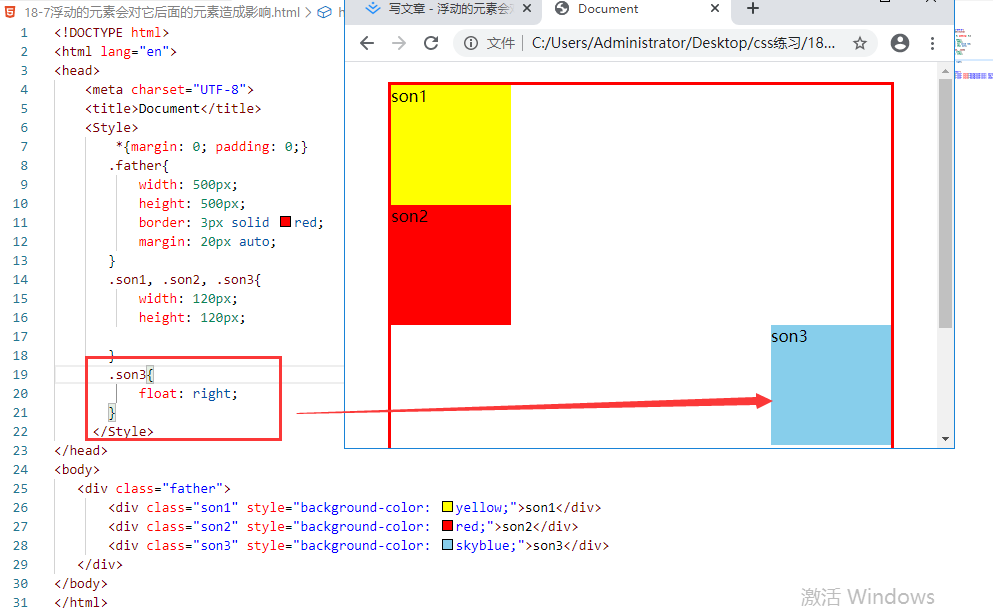Click line number 19 in the gutter
Screen dimensions: 993x611
click(x=20, y=374)
